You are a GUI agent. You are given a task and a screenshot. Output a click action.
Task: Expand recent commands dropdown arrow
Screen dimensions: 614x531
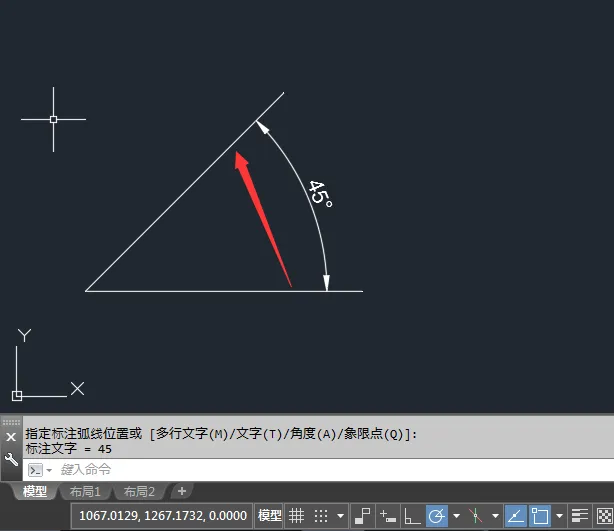pos(49,470)
